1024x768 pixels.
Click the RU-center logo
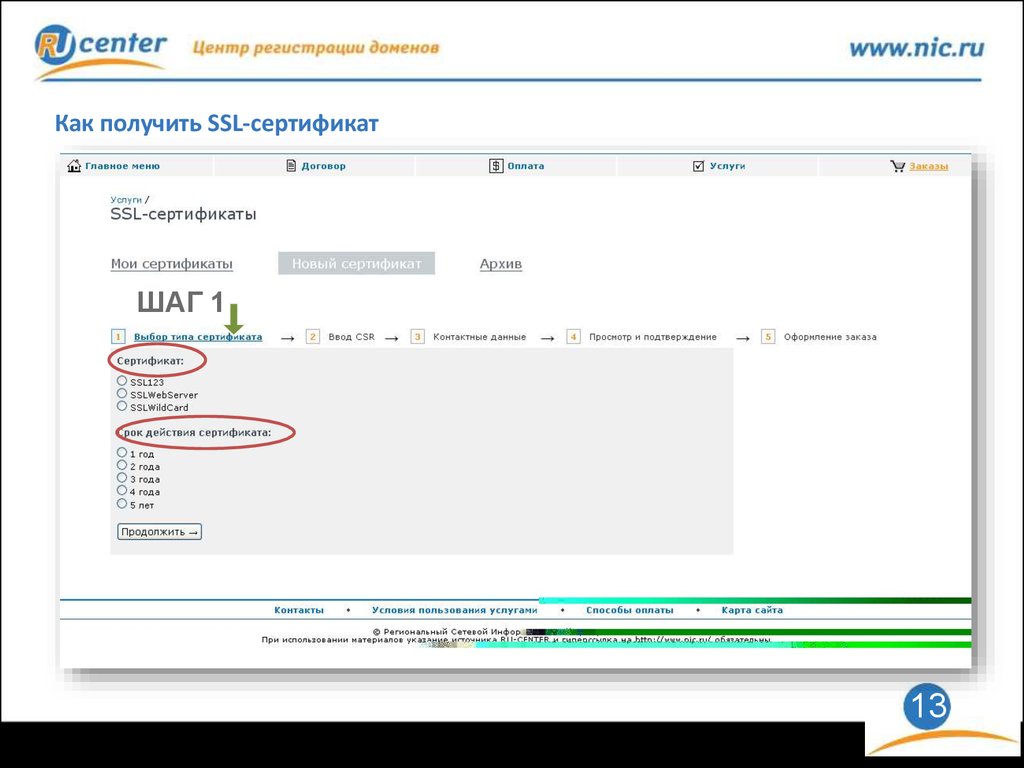click(x=101, y=51)
